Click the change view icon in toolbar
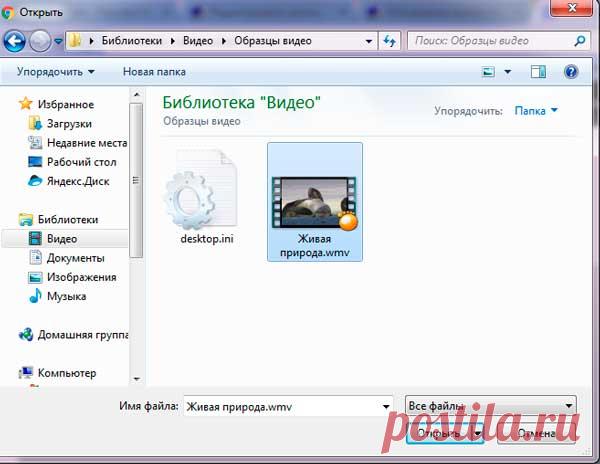The height and width of the screenshot is (464, 600). click(489, 72)
